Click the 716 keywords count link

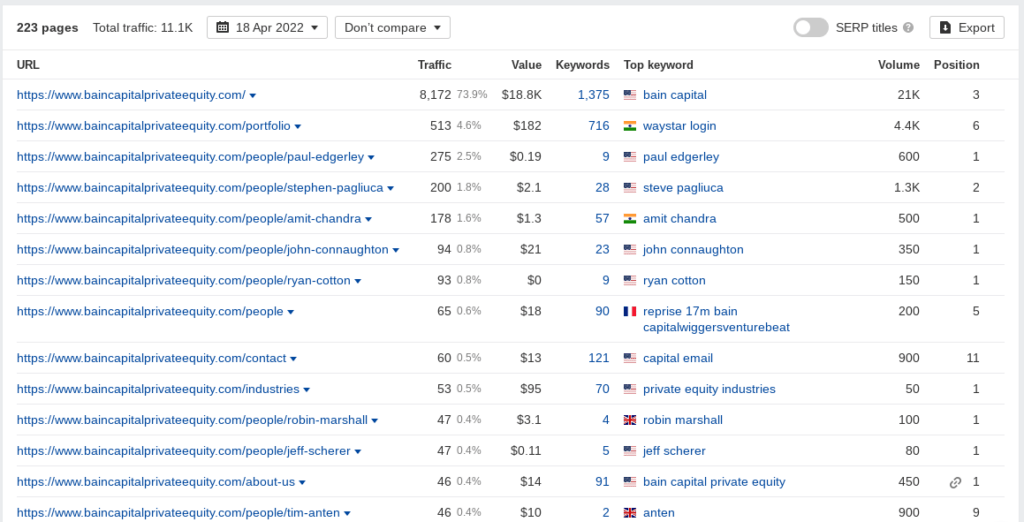pos(599,125)
